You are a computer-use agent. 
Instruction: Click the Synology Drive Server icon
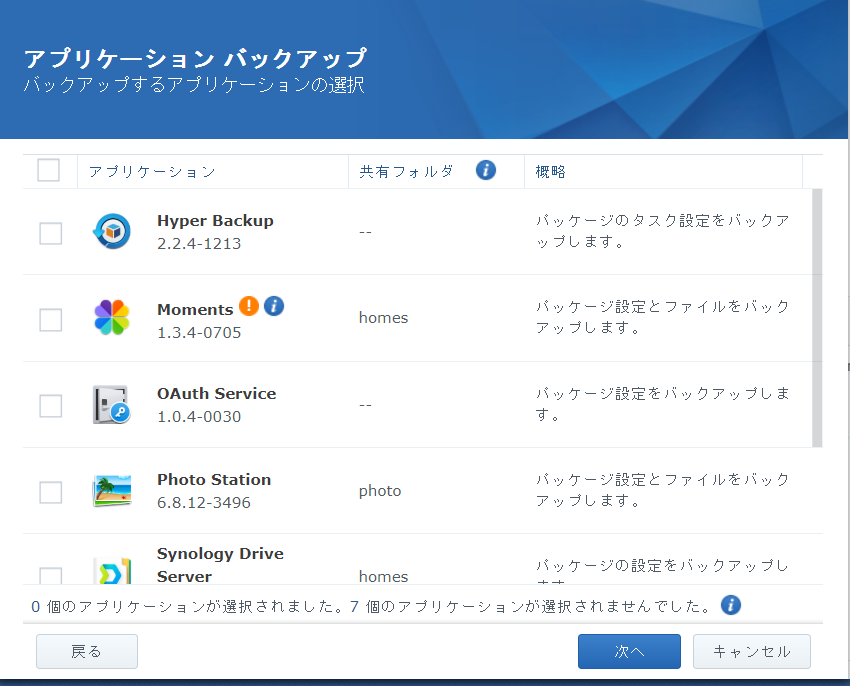point(112,570)
